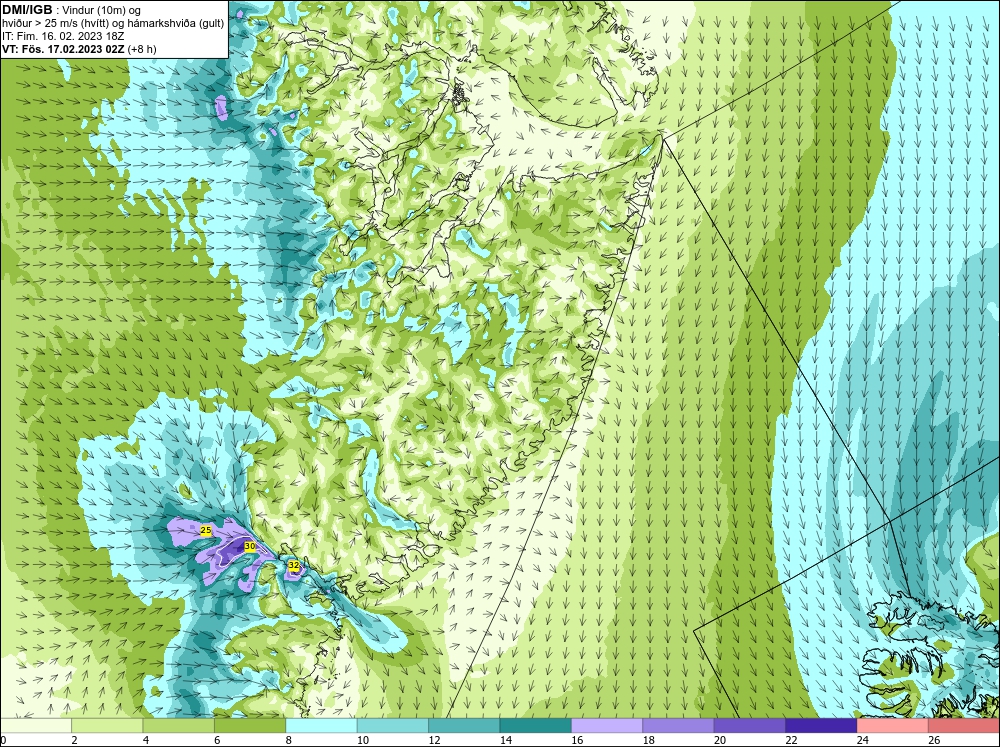The image size is (1000, 747).
Task: Click the yellow 30 gust label
Action: (250, 547)
